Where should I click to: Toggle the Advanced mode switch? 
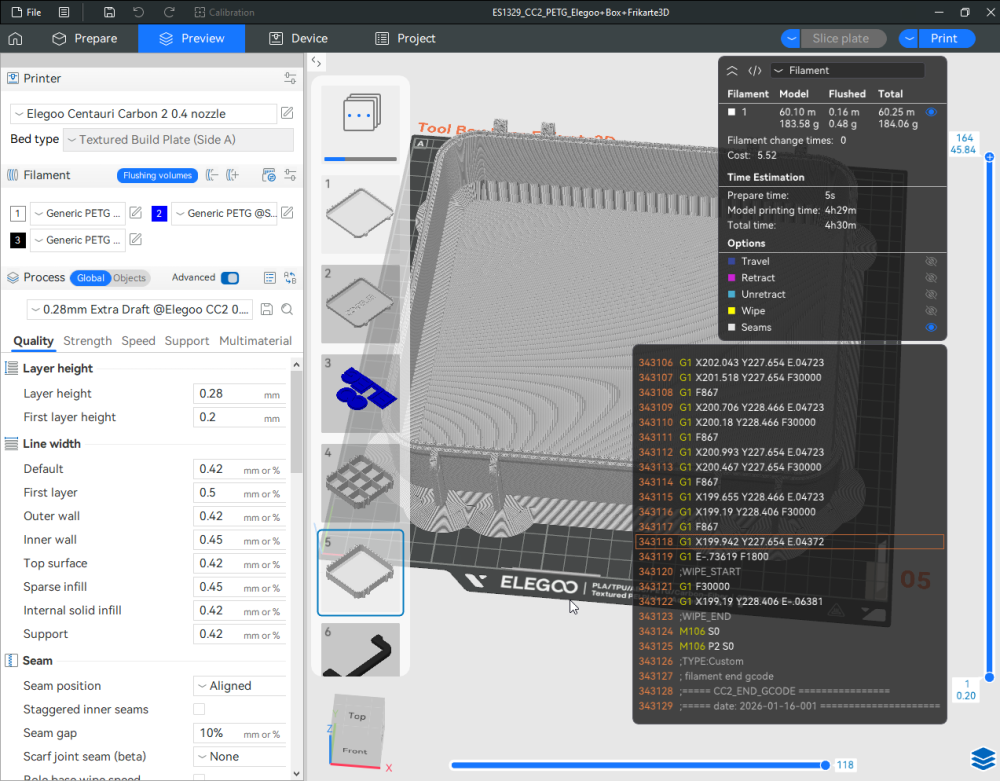[230, 278]
